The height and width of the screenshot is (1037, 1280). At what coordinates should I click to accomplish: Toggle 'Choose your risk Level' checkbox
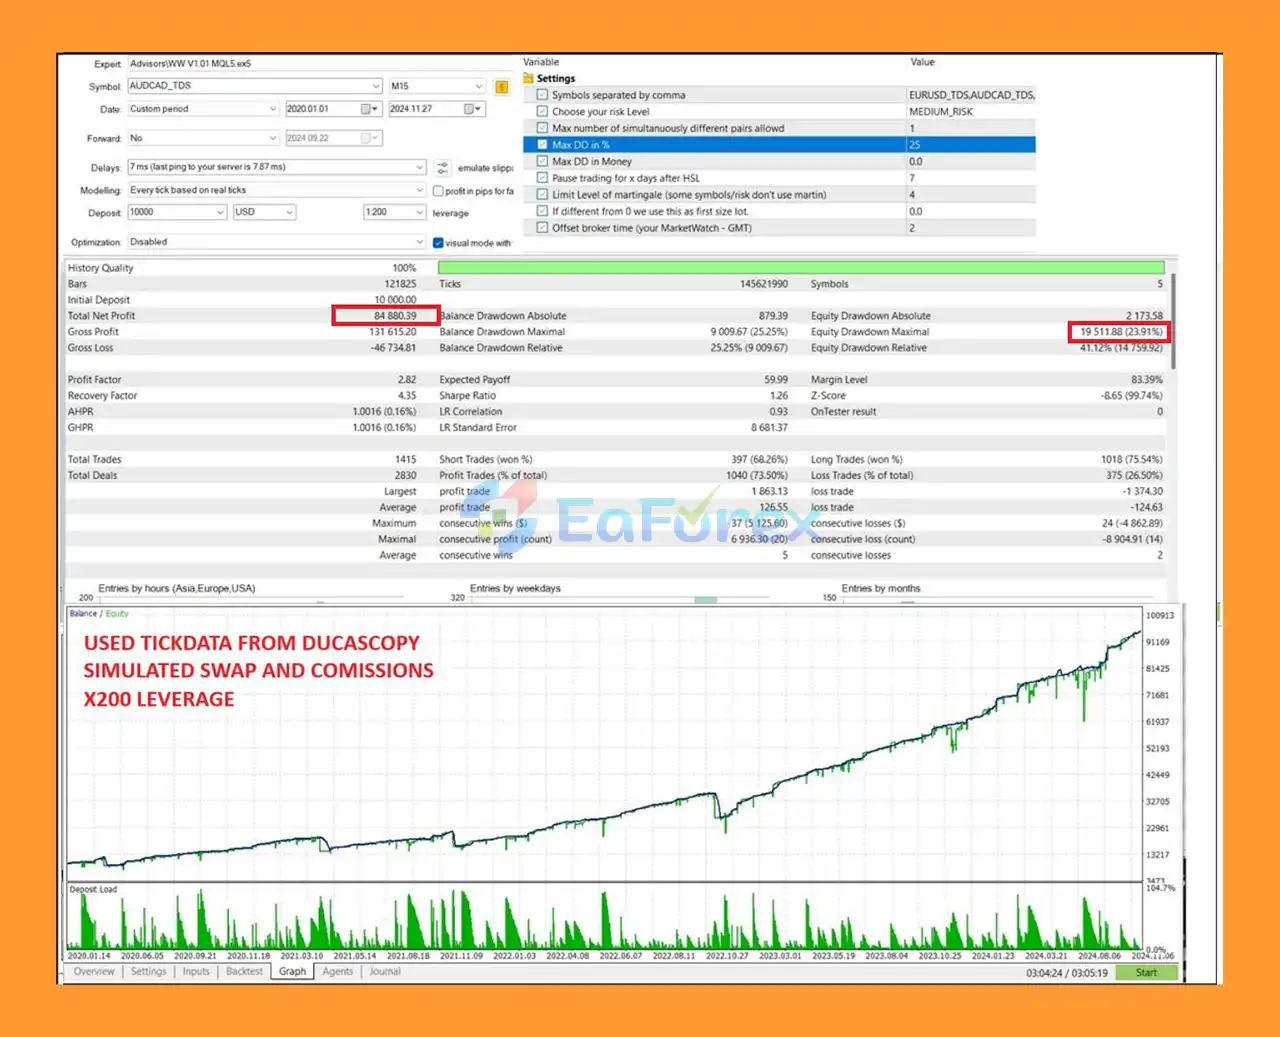543,112
